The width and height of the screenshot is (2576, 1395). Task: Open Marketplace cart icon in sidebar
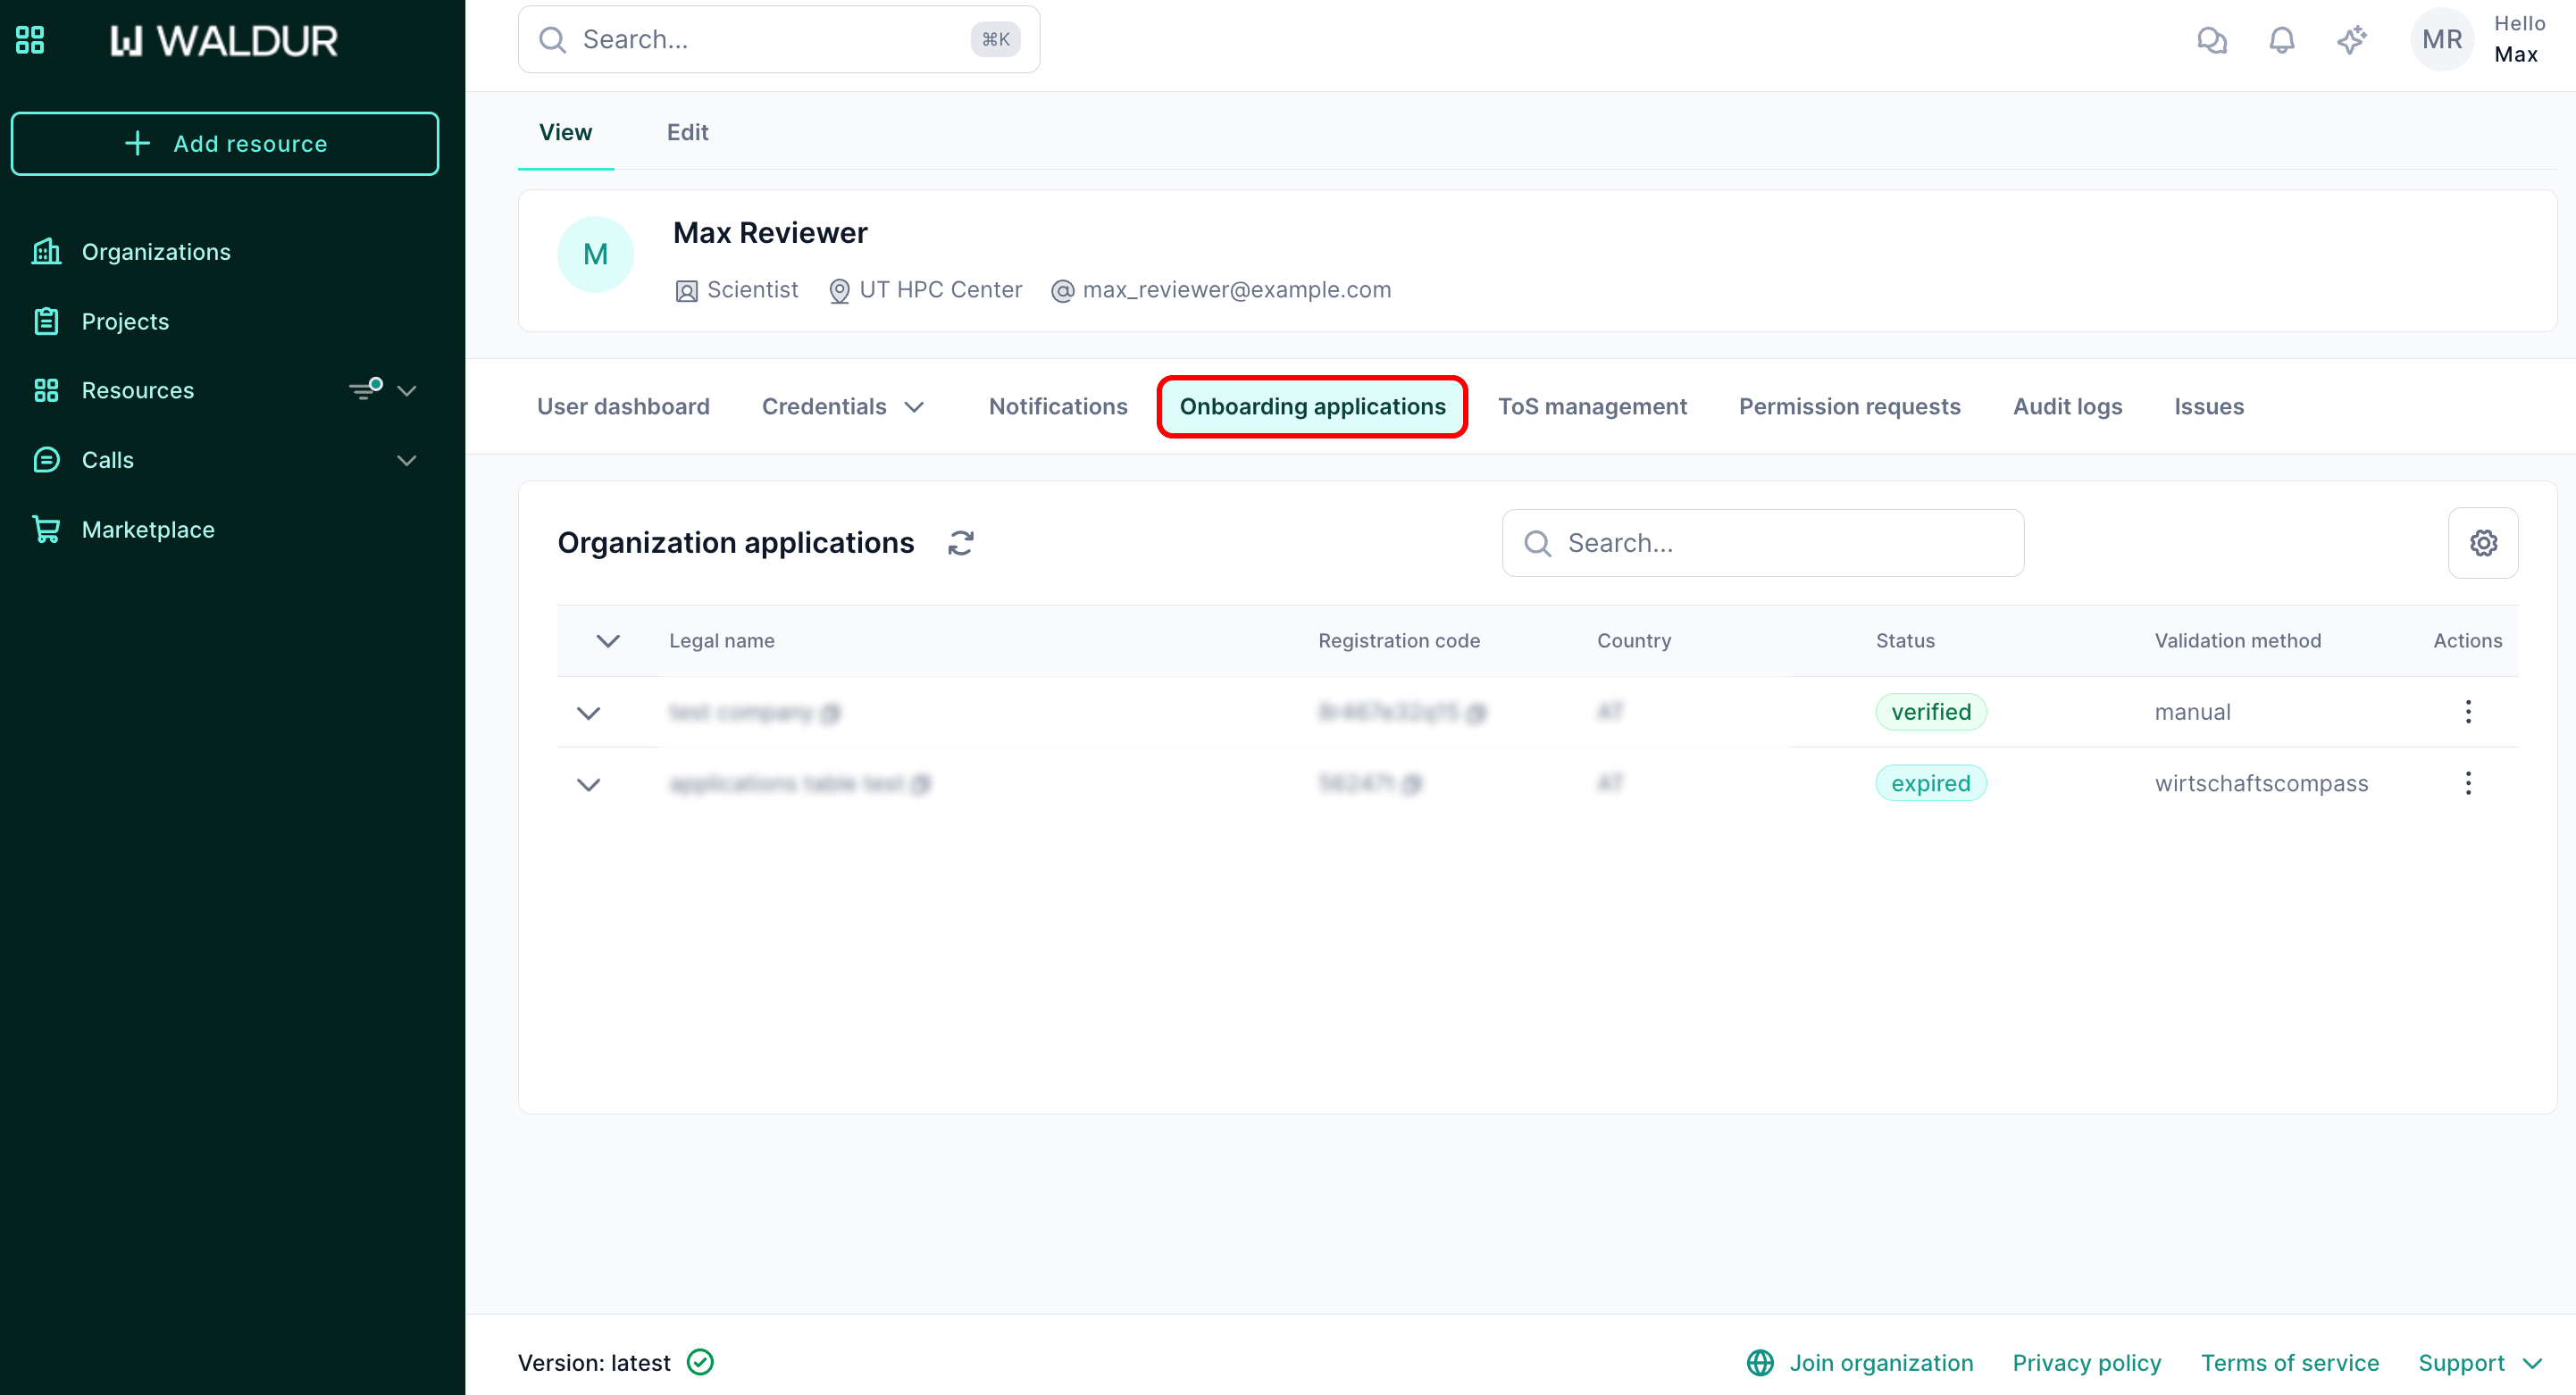[46, 529]
